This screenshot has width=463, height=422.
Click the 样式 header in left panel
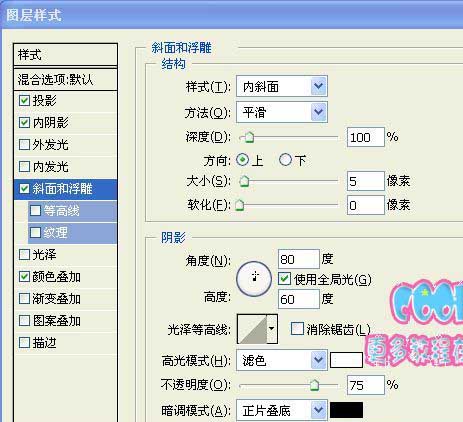point(66,55)
